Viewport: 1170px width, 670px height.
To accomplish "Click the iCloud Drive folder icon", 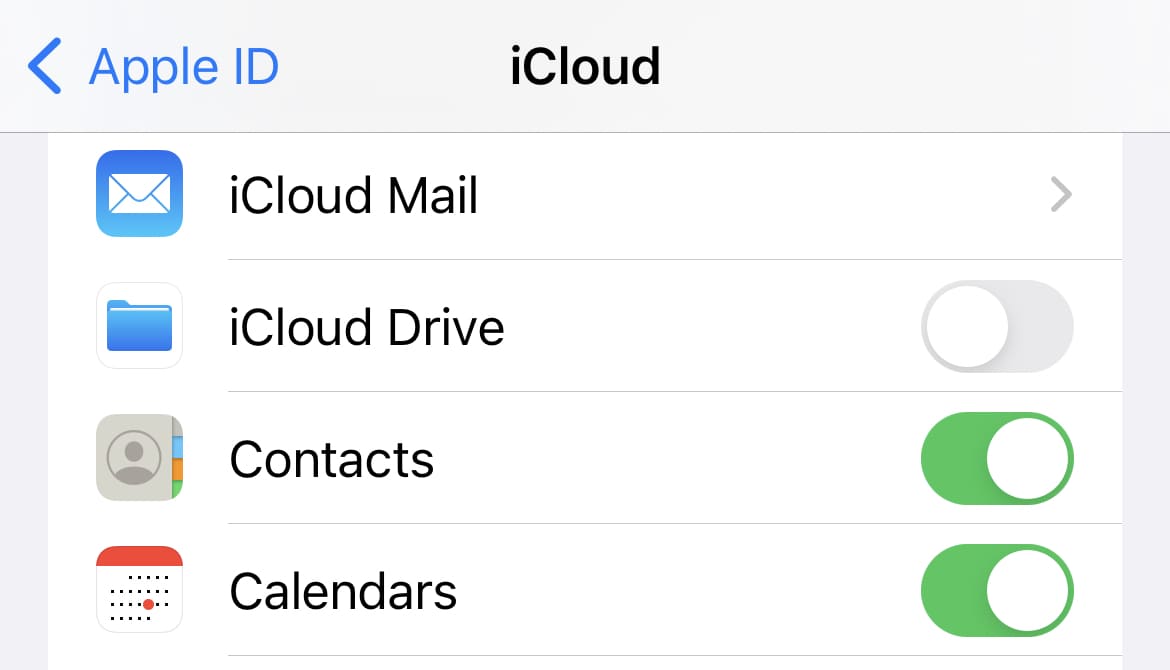I will click(x=139, y=326).
